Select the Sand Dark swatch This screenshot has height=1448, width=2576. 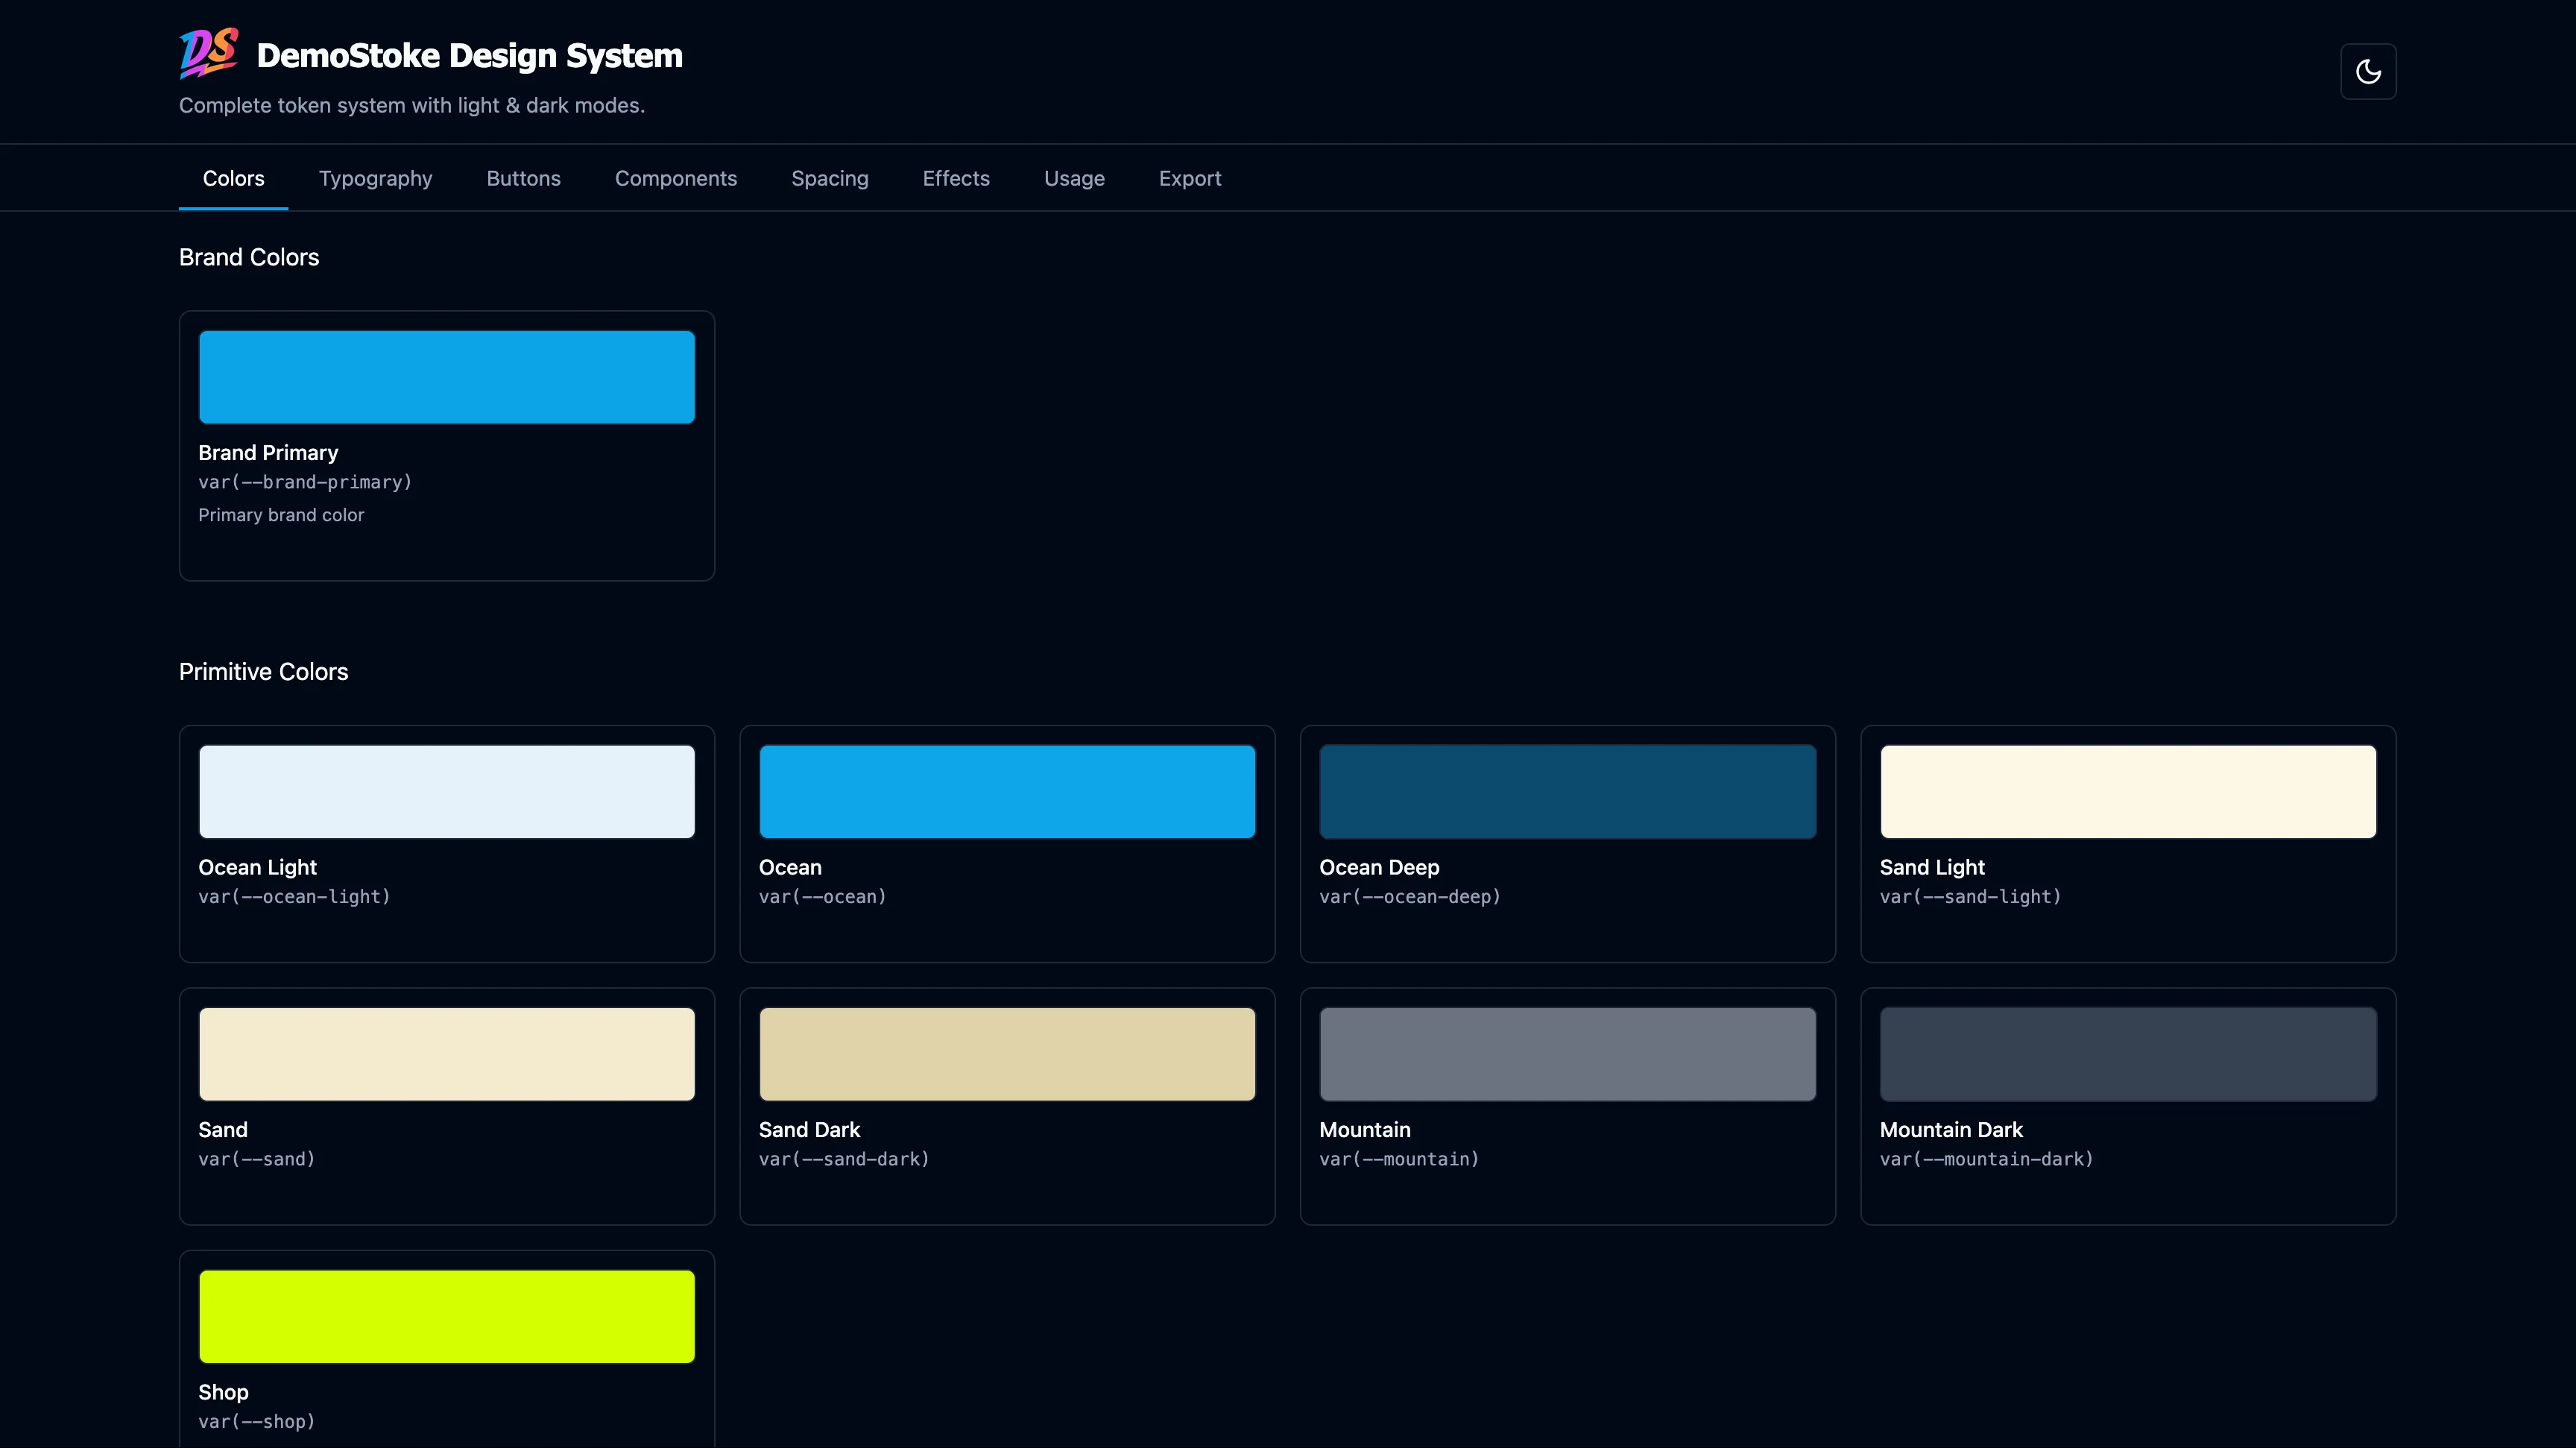[1007, 1053]
